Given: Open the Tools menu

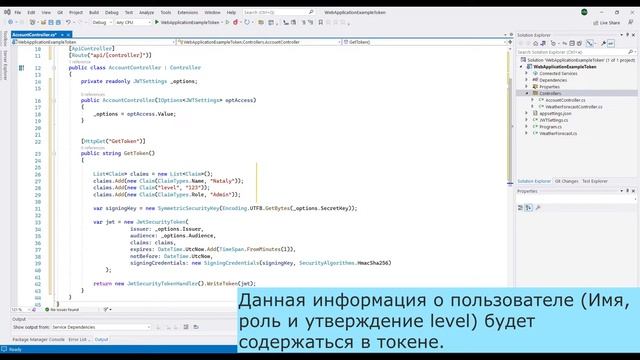Looking at the screenshot, I should [165, 13].
